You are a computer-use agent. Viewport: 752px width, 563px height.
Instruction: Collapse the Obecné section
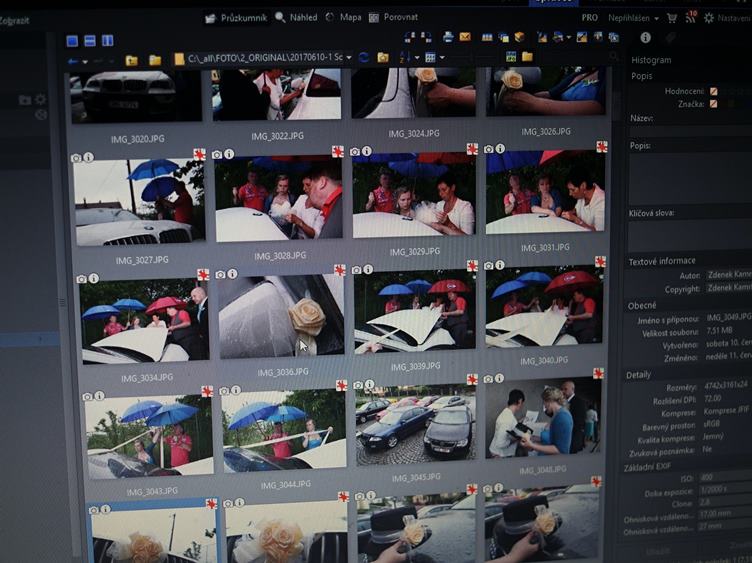coord(642,305)
